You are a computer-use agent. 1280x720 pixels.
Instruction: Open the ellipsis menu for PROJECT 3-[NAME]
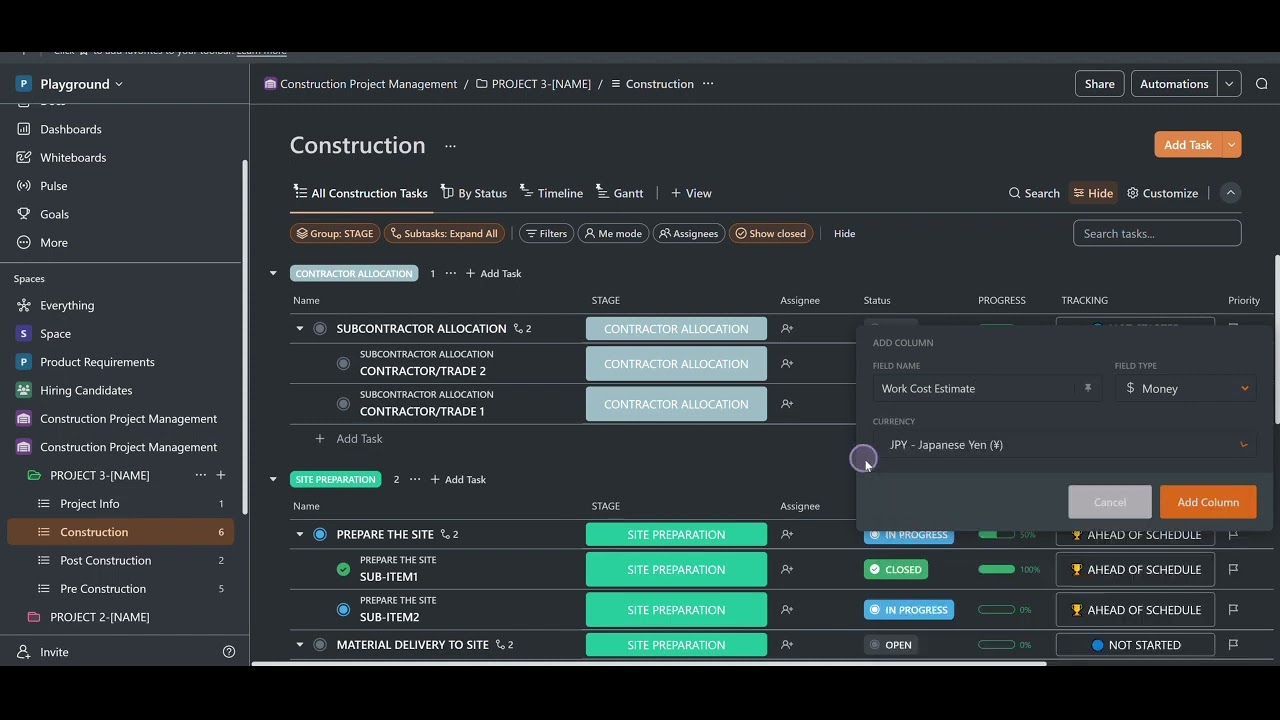[201, 475]
